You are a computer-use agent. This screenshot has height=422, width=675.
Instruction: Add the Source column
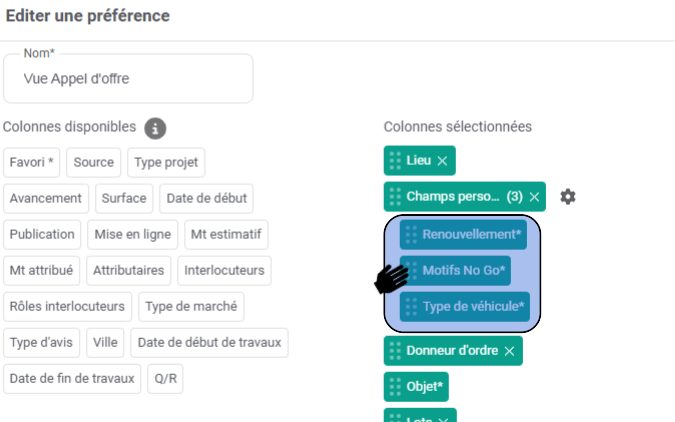(94, 162)
